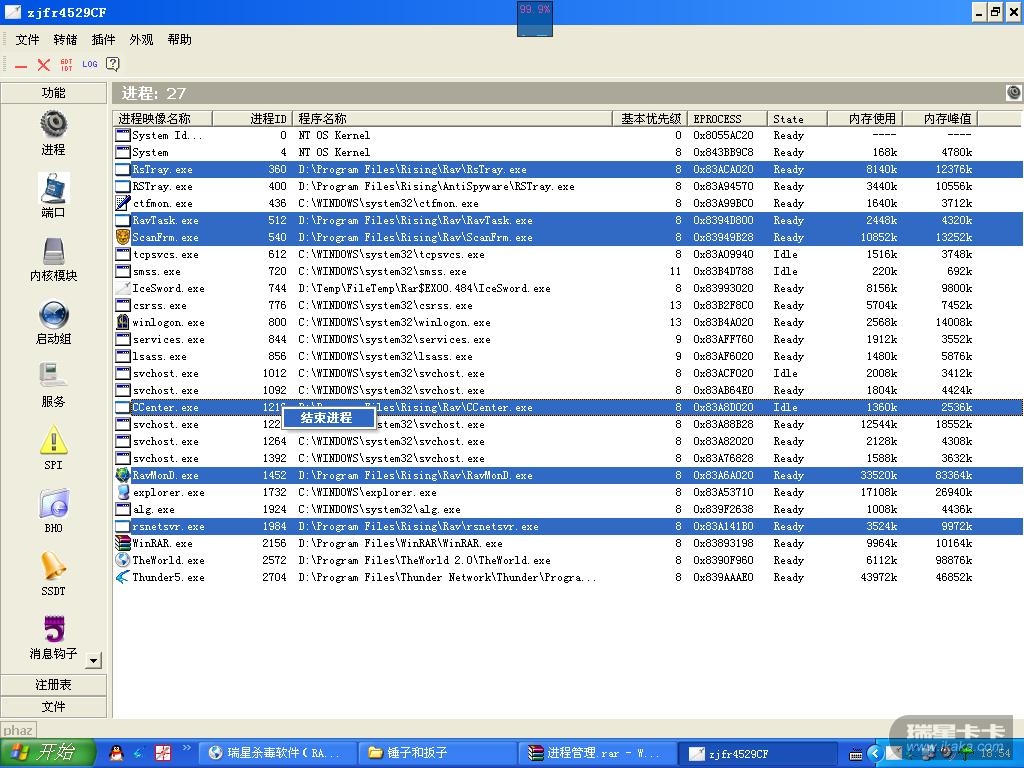Open the SSDT bell icon
The image size is (1024, 768).
click(x=53, y=566)
